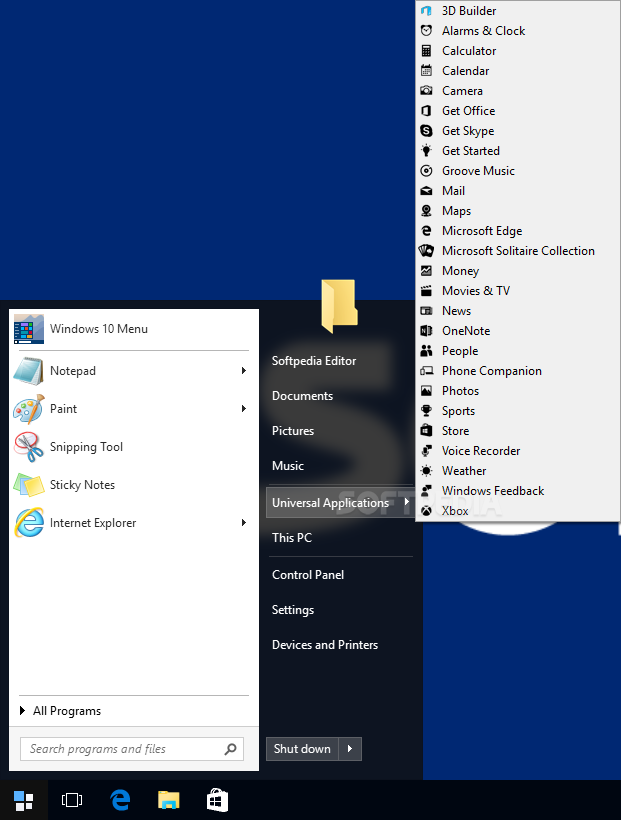
Task: Expand All Programs list
Action: [x=61, y=711]
